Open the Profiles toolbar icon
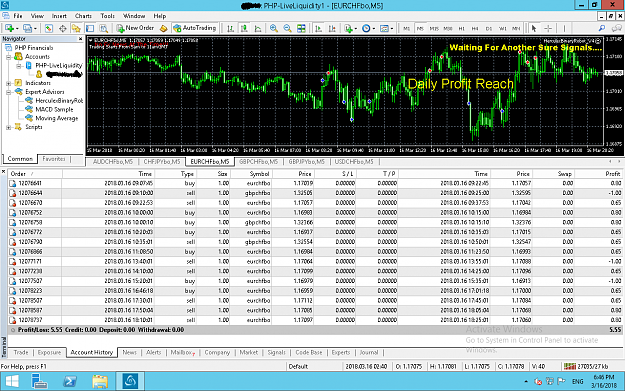 coord(27,28)
